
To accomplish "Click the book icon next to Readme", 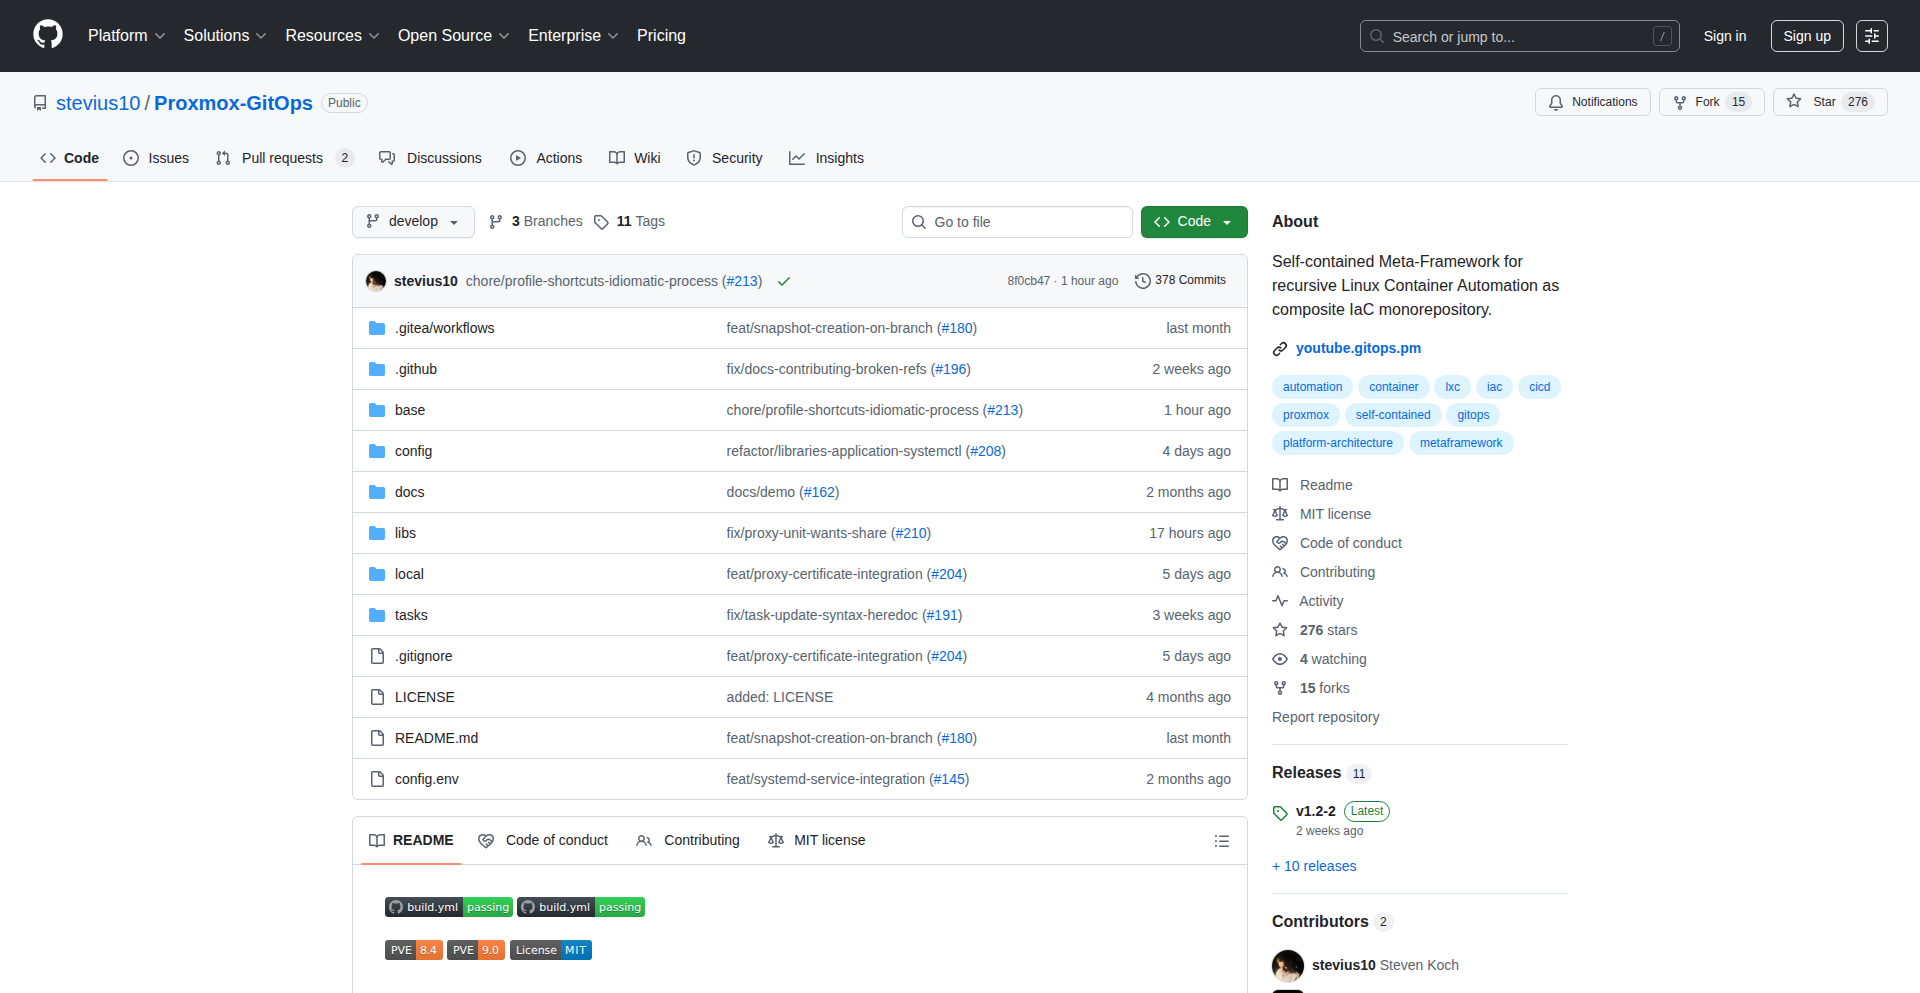I will [x=1281, y=485].
